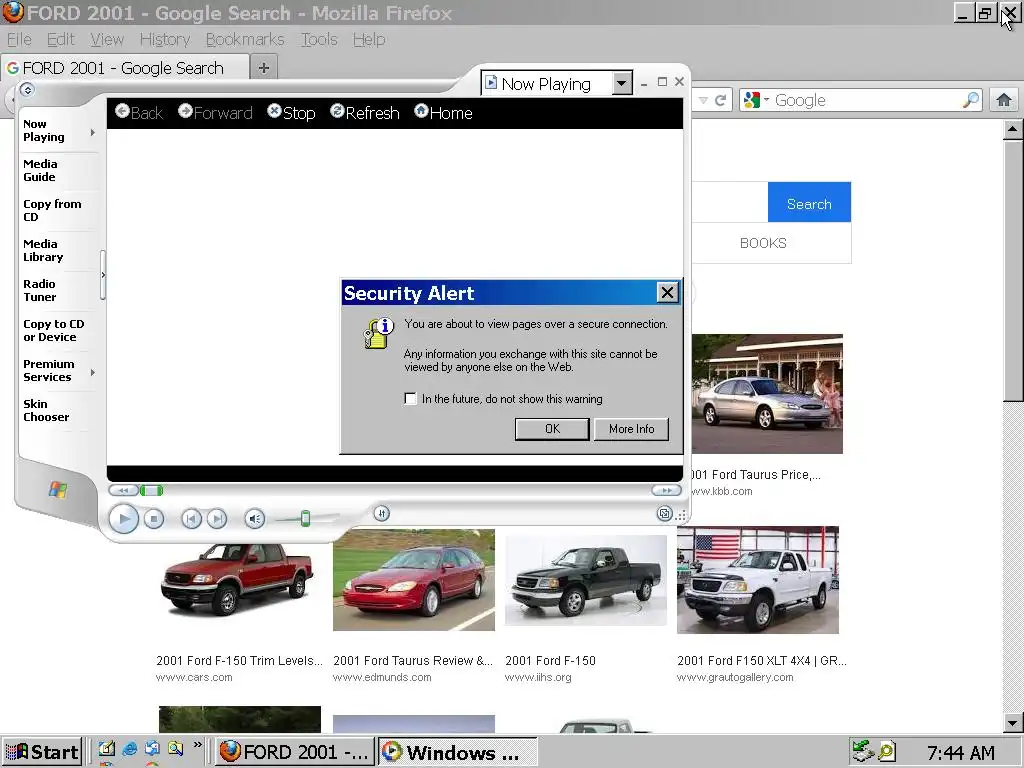
Task: Open Firefox History menu
Action: 165,39
